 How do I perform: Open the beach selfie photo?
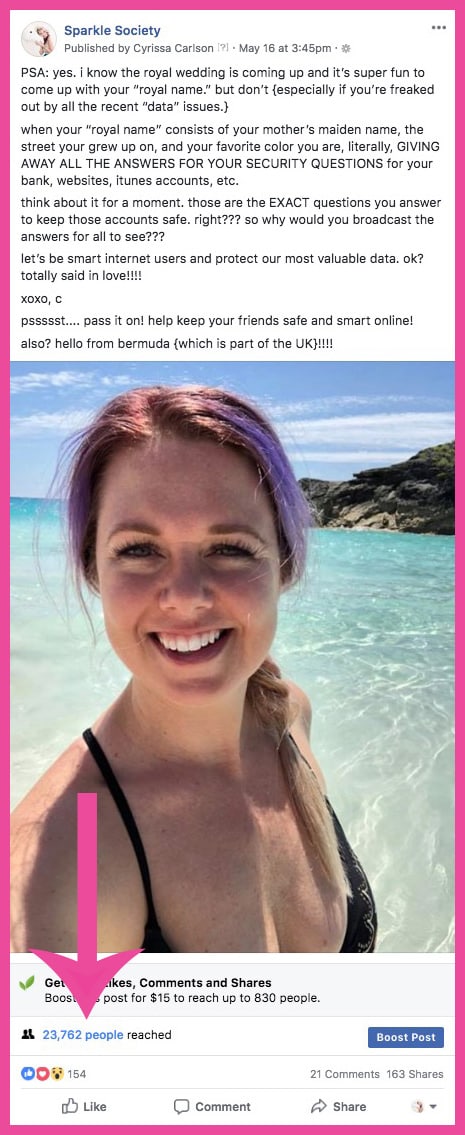click(x=232, y=657)
